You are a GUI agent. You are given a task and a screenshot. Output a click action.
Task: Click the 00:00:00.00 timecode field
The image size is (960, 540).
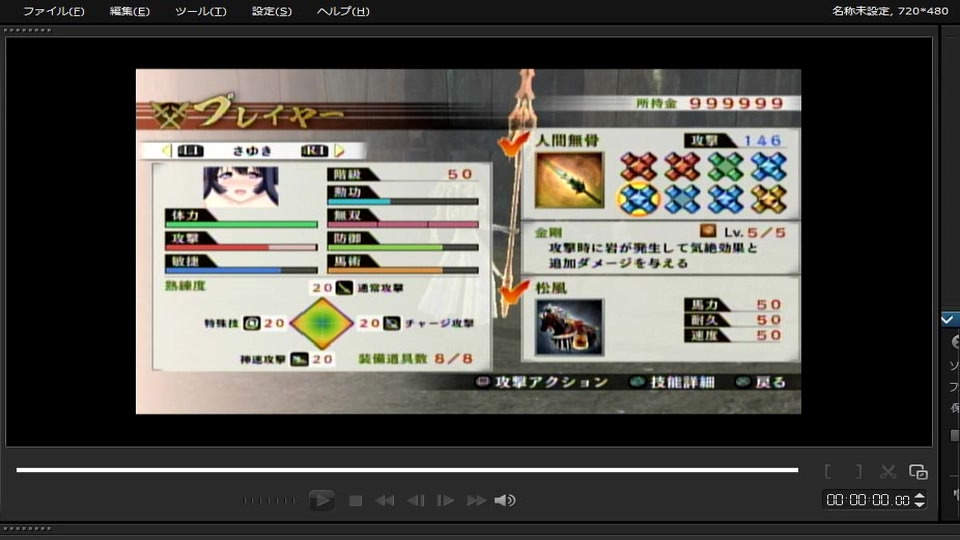pyautogui.click(x=867, y=500)
